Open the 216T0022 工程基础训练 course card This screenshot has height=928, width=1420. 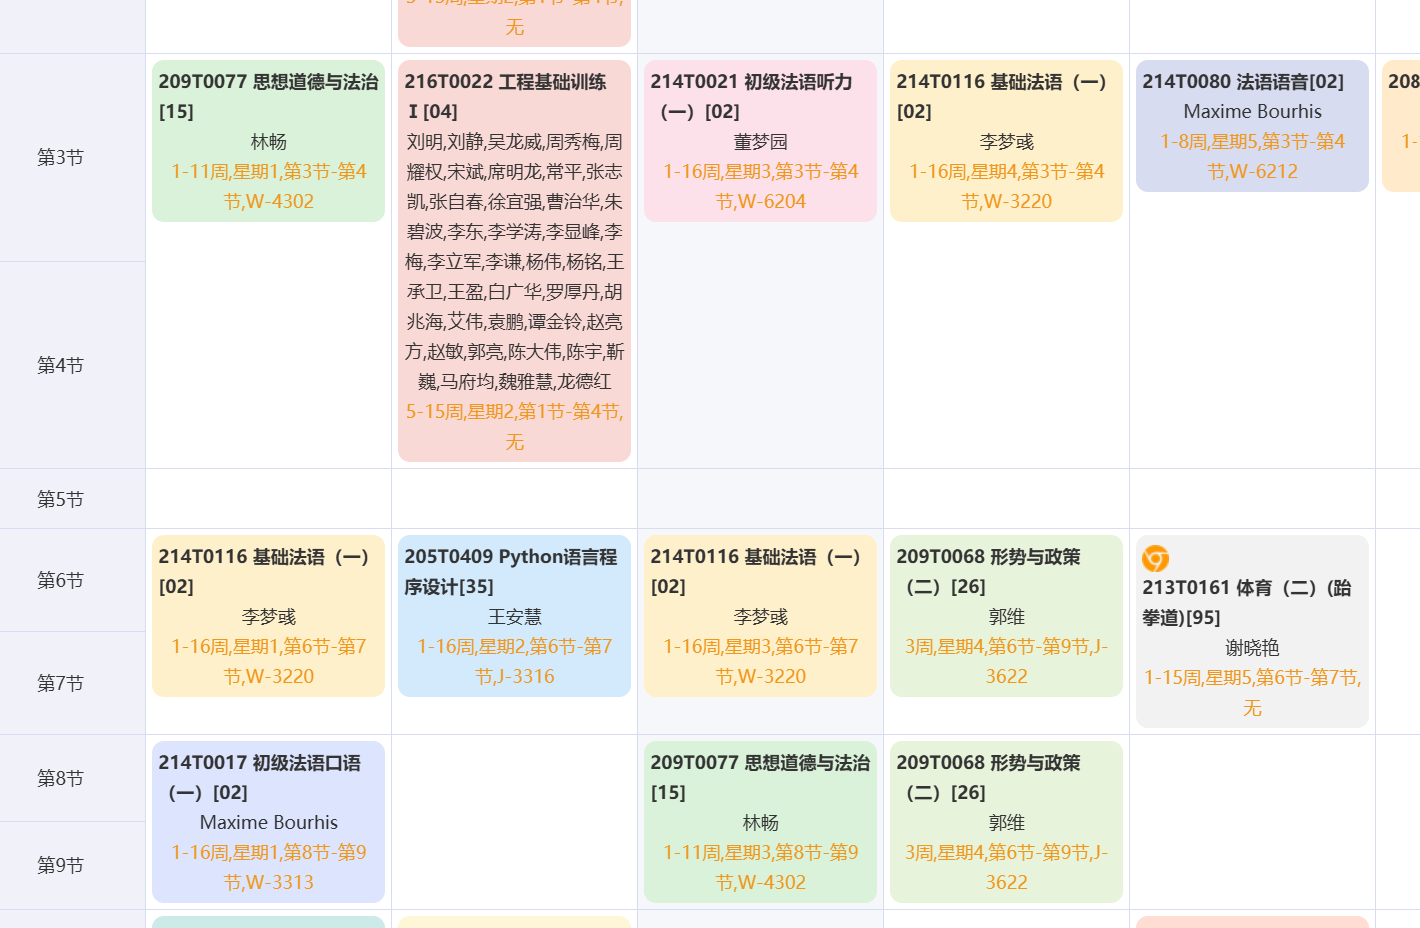click(514, 260)
